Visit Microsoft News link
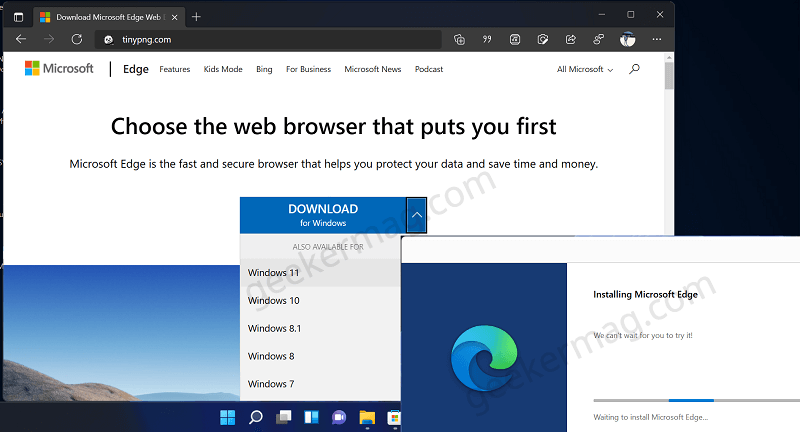The height and width of the screenshot is (432, 800). (372, 69)
